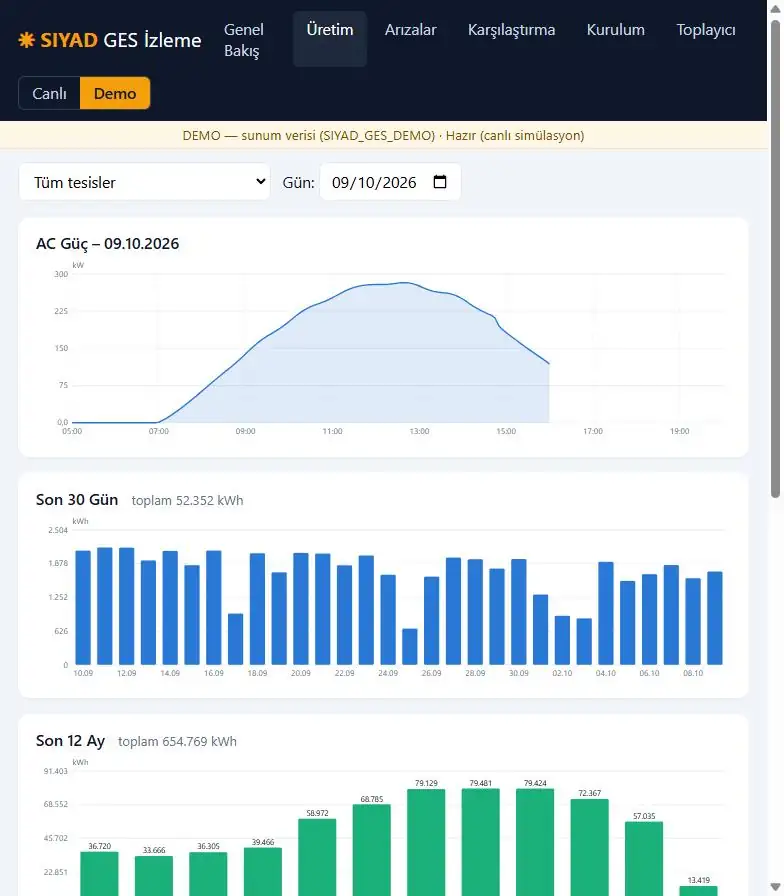
Task: Select the Demo mode toggle
Action: [115, 93]
